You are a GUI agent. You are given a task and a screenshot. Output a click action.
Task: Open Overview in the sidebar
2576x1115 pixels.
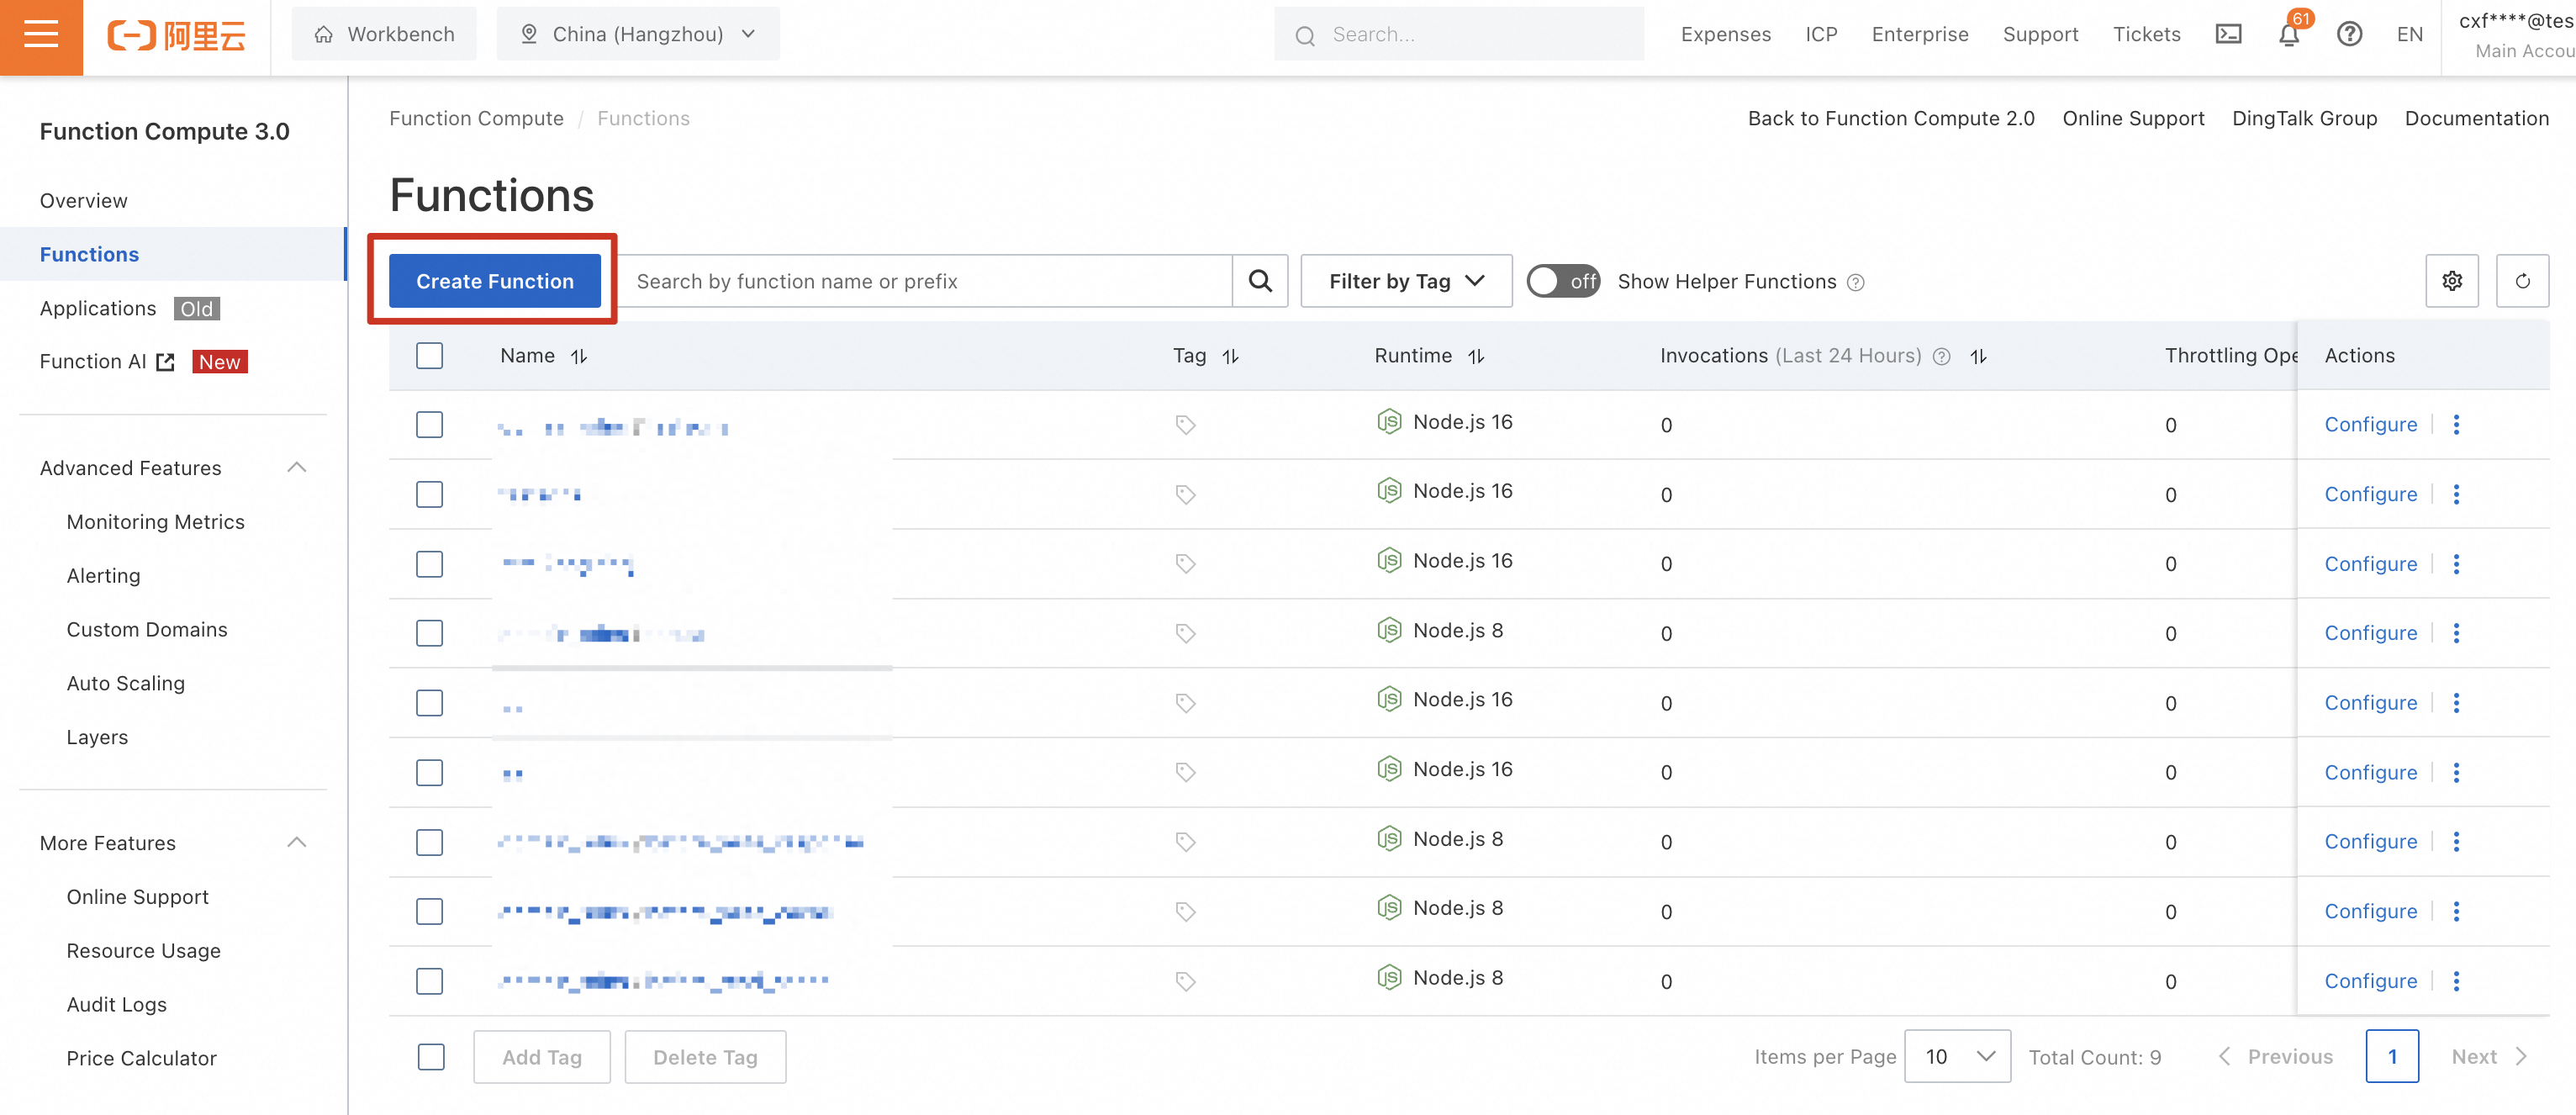click(84, 201)
